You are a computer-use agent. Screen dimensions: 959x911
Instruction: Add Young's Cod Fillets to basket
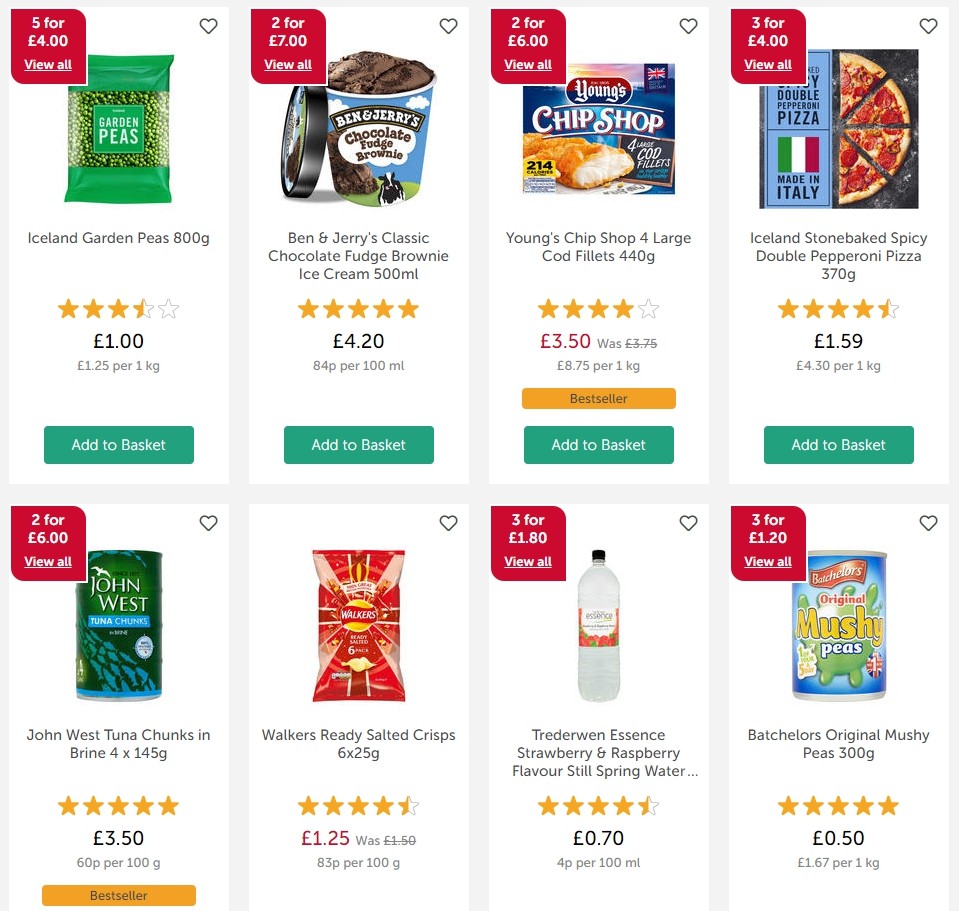point(598,445)
